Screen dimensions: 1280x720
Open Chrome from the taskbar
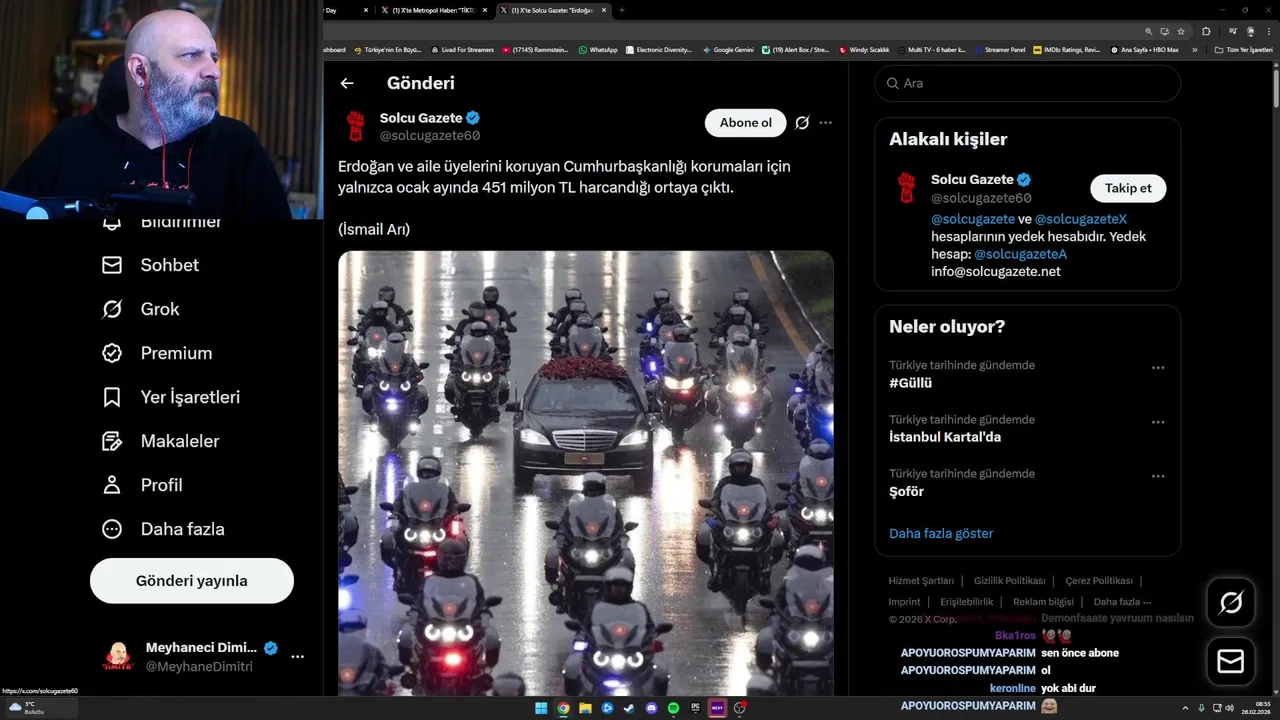click(x=563, y=708)
